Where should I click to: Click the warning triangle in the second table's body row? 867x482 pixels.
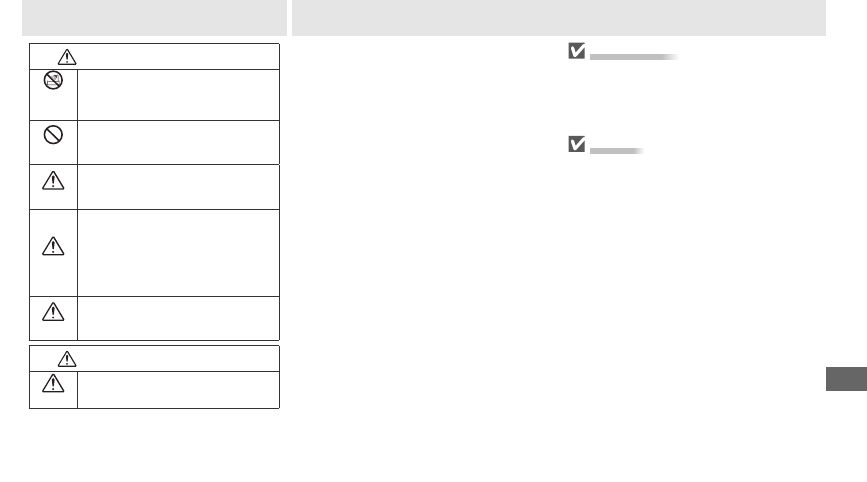pos(53,383)
